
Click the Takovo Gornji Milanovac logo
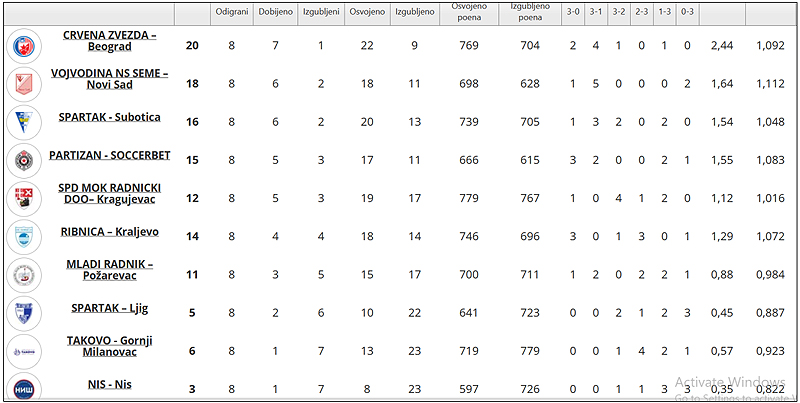pos(22,349)
